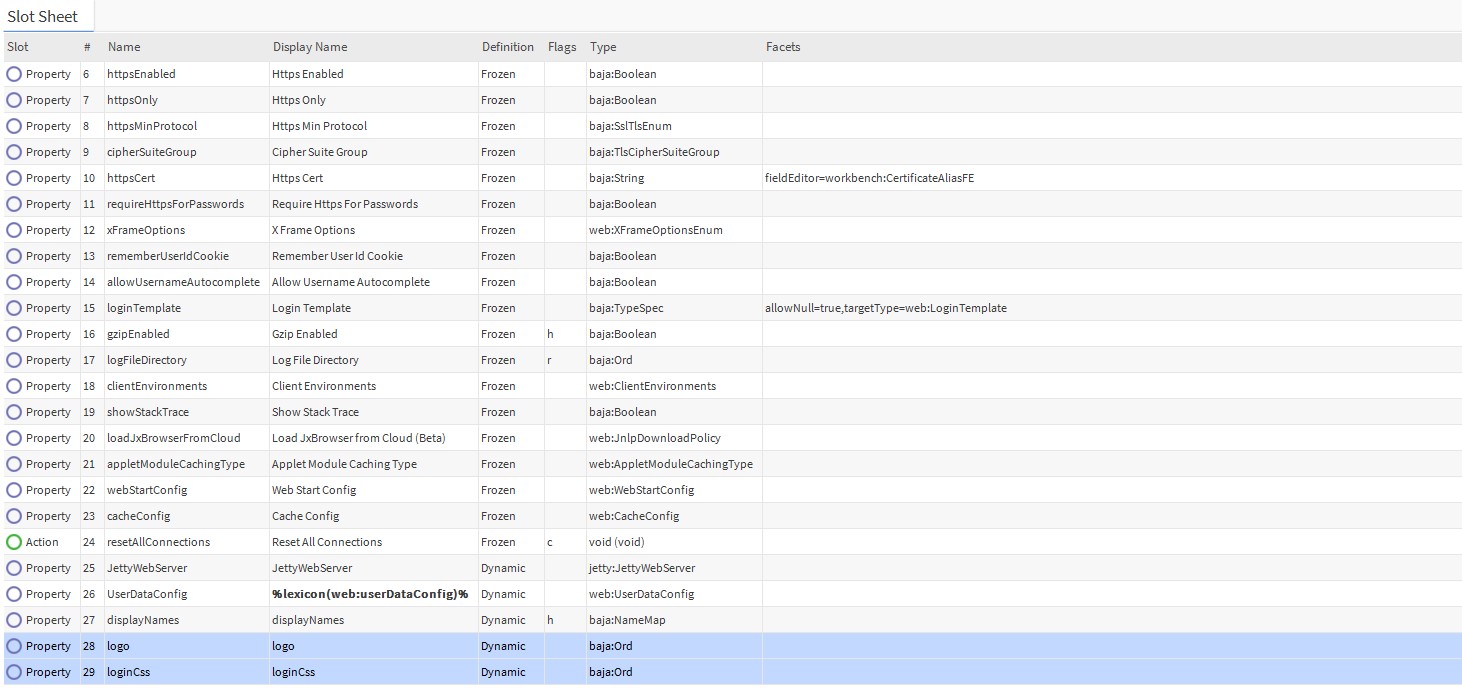Open the Slot Sheet tab
Image resolution: width=1462 pixels, height=689 pixels.
click(x=43, y=16)
